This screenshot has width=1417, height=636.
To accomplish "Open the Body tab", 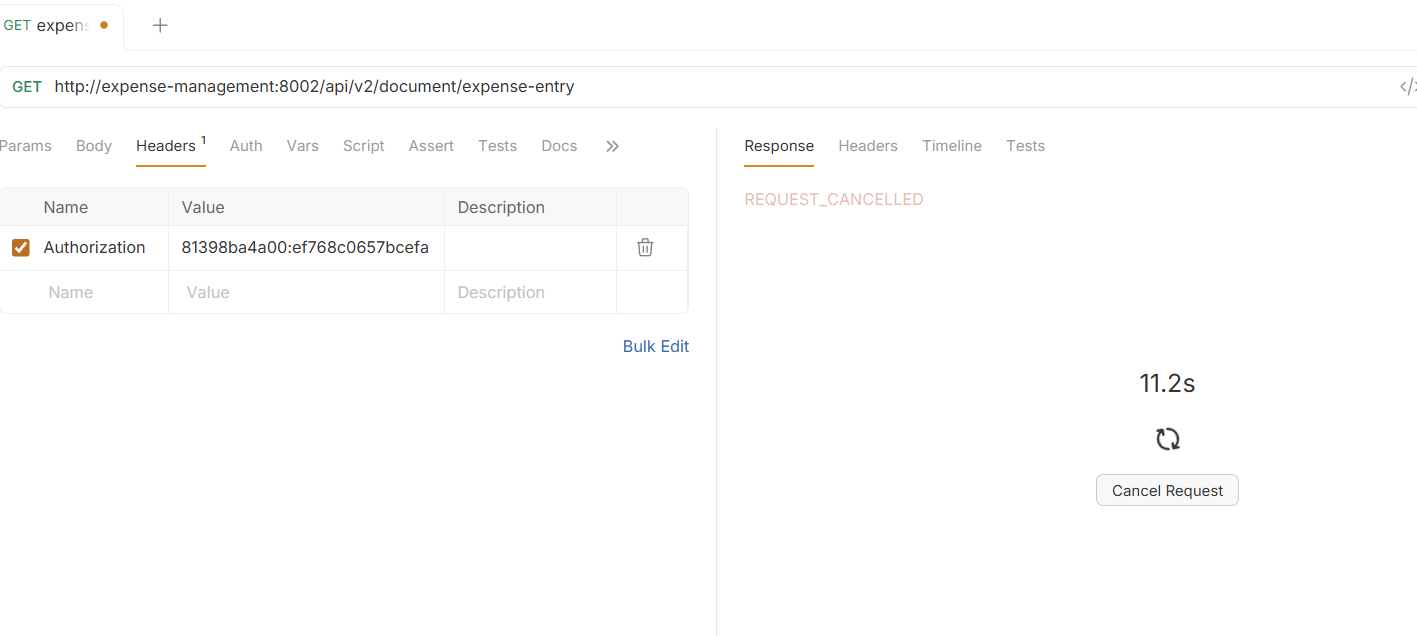I will point(94,146).
